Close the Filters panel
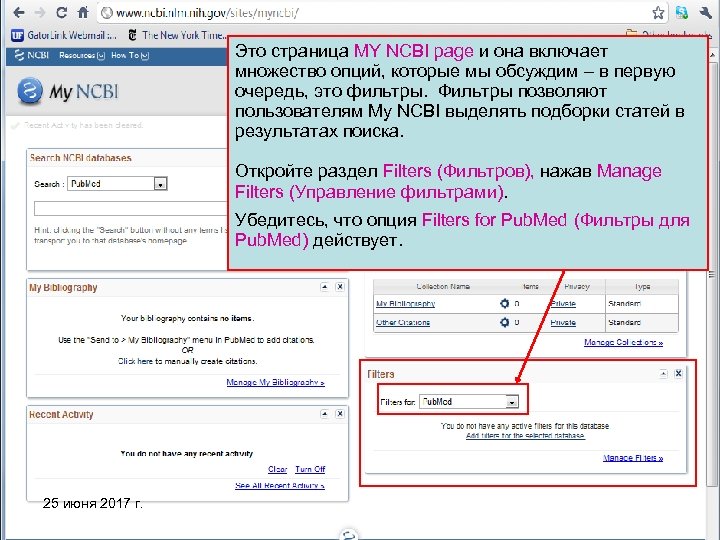720x540 pixels. 678,374
